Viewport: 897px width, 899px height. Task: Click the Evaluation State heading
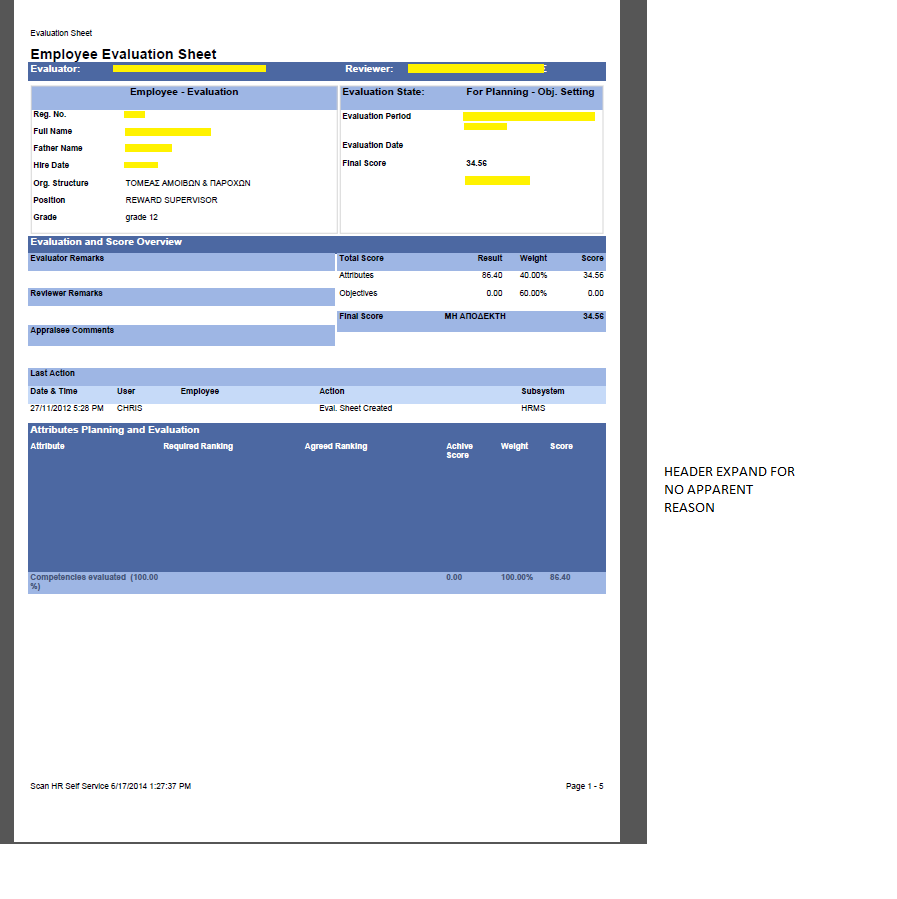383,92
